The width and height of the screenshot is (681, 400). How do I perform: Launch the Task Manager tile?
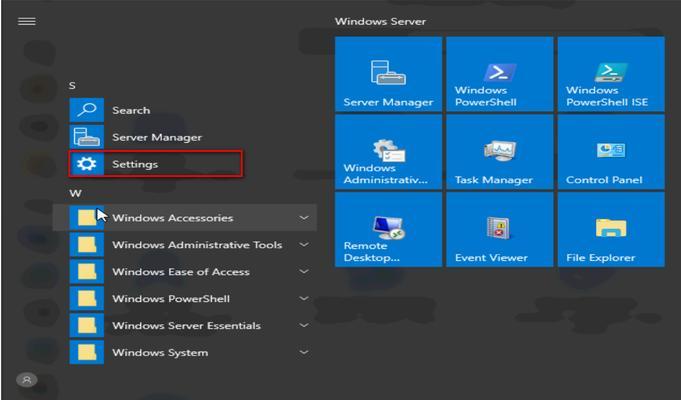pyautogui.click(x=499, y=152)
